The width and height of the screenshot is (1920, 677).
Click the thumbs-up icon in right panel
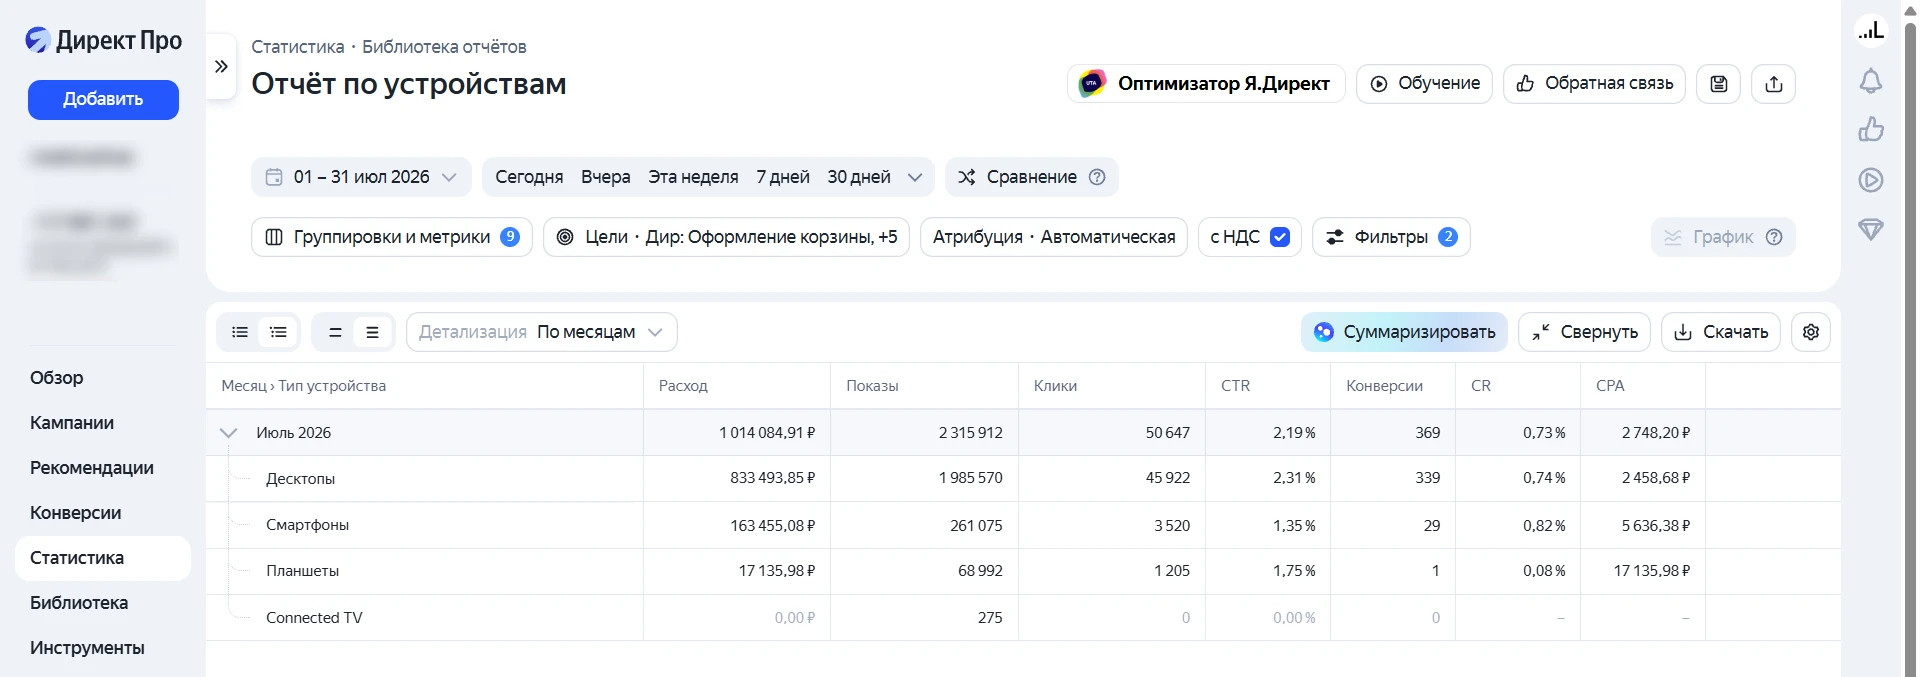(1870, 130)
